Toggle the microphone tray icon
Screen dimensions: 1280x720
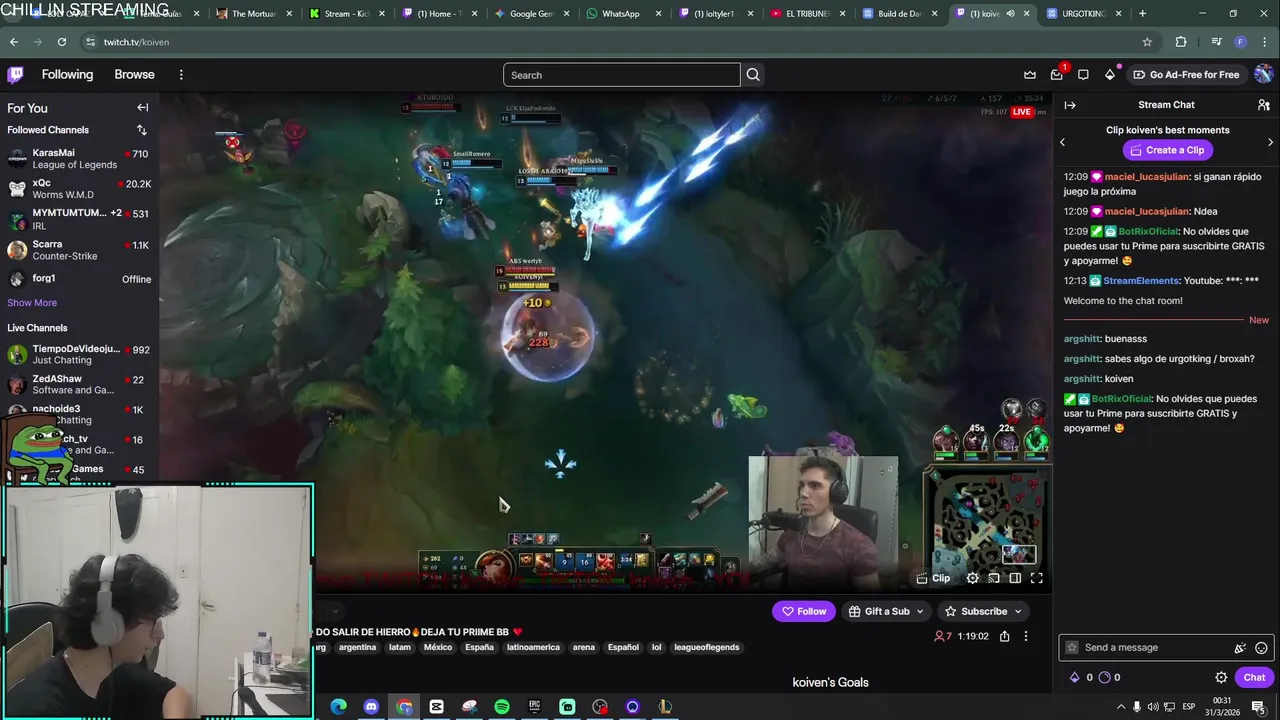[1136, 707]
